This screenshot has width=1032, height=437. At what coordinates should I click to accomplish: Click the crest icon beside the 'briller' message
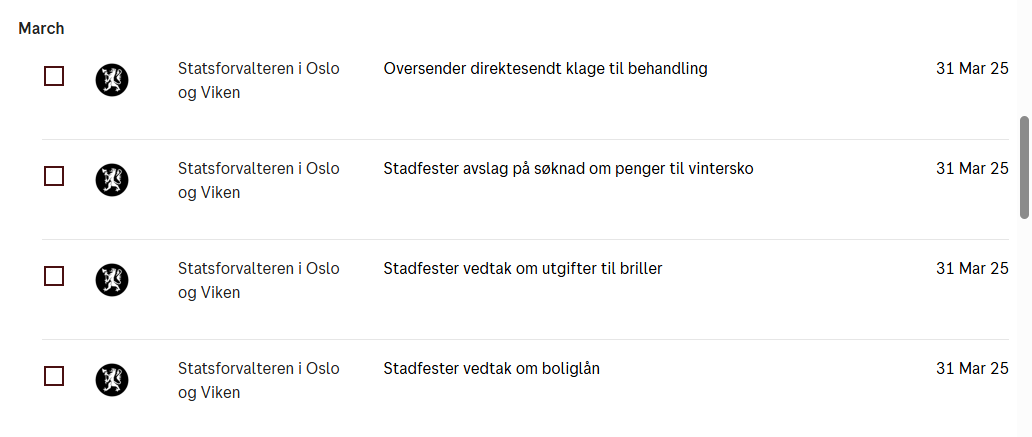pyautogui.click(x=112, y=280)
